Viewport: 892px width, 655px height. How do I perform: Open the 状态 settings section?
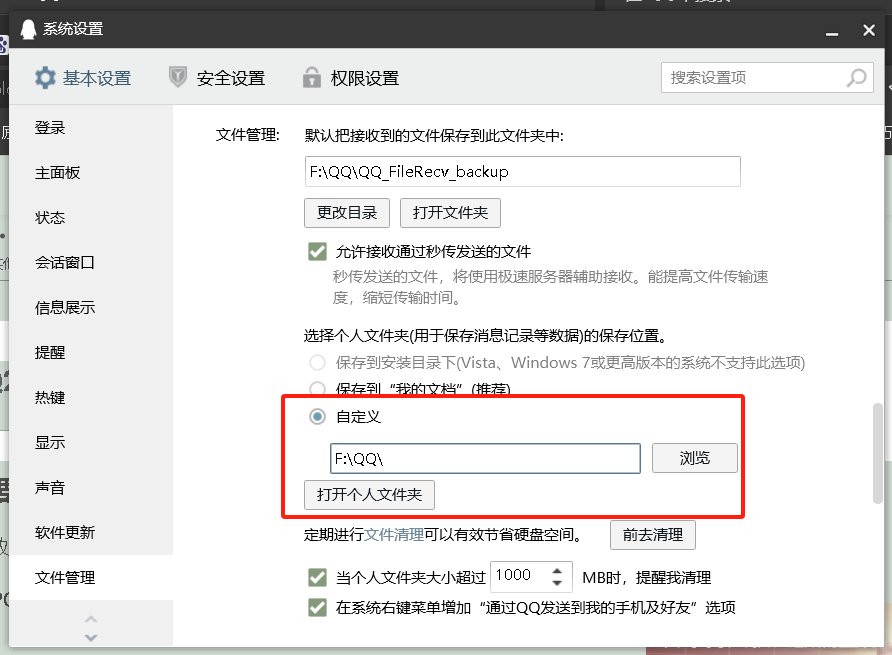91,217
